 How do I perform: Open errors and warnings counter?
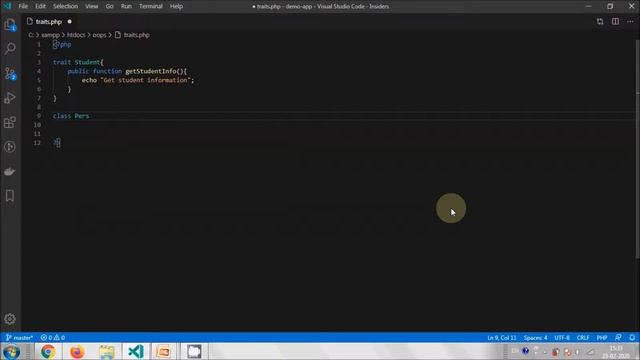pyautogui.click(x=53, y=338)
